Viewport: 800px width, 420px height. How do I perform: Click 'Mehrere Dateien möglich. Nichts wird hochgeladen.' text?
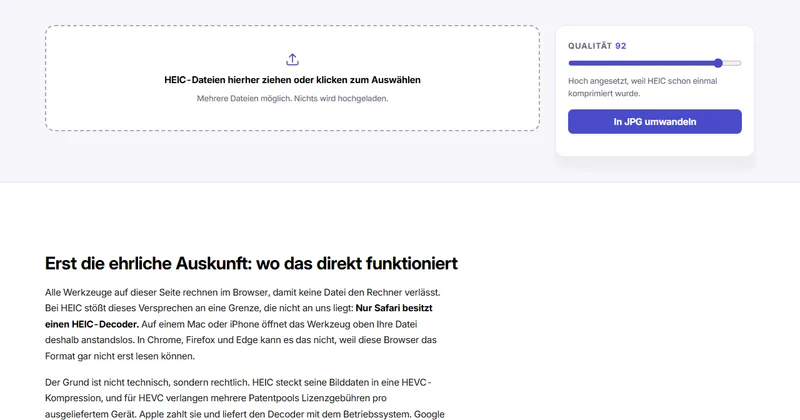pos(292,98)
